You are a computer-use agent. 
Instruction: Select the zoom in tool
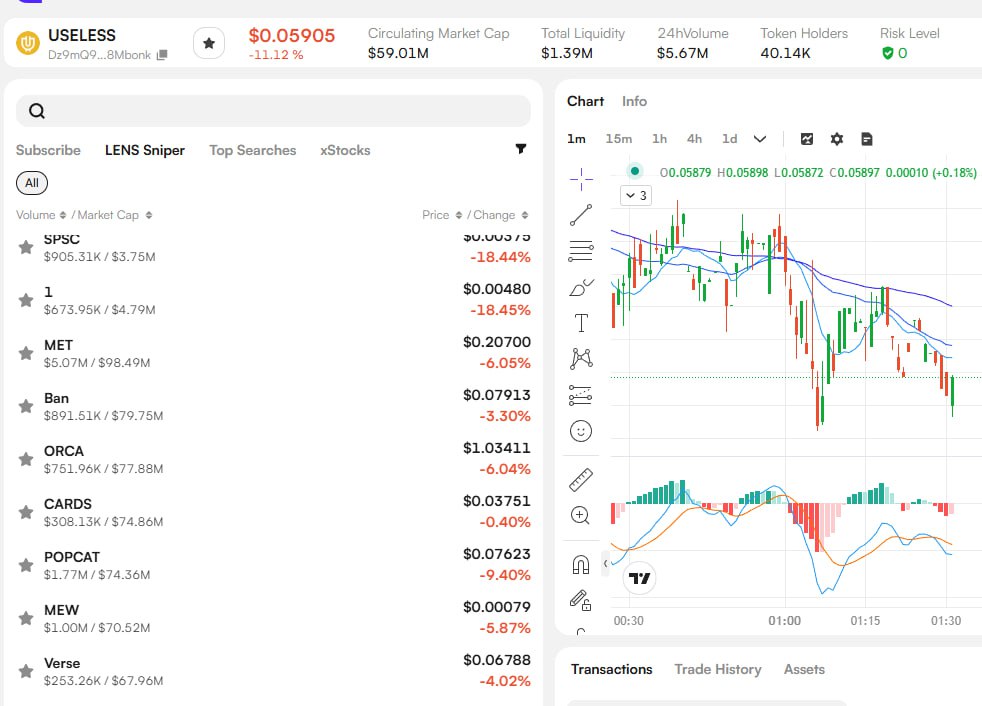[581, 515]
